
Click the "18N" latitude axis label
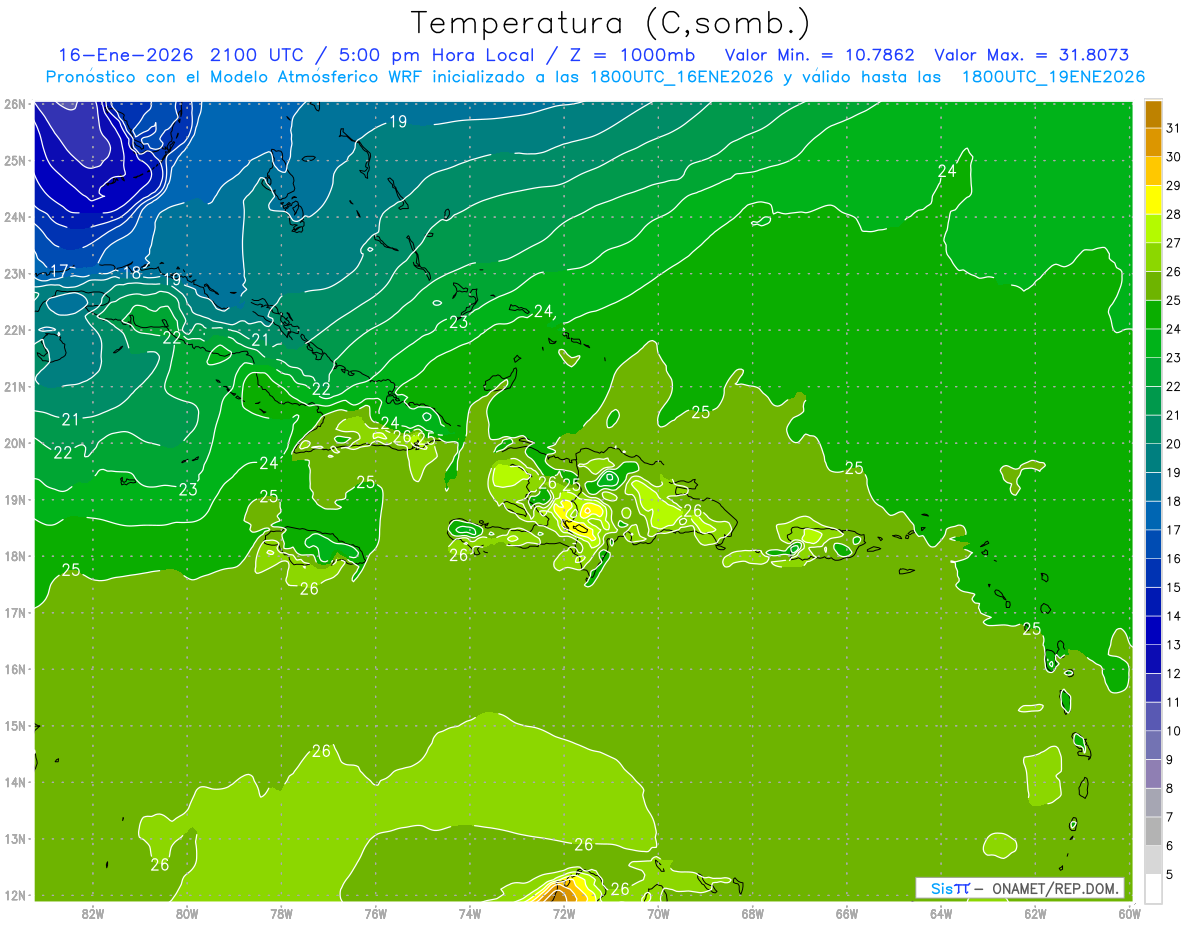click(x=14, y=556)
